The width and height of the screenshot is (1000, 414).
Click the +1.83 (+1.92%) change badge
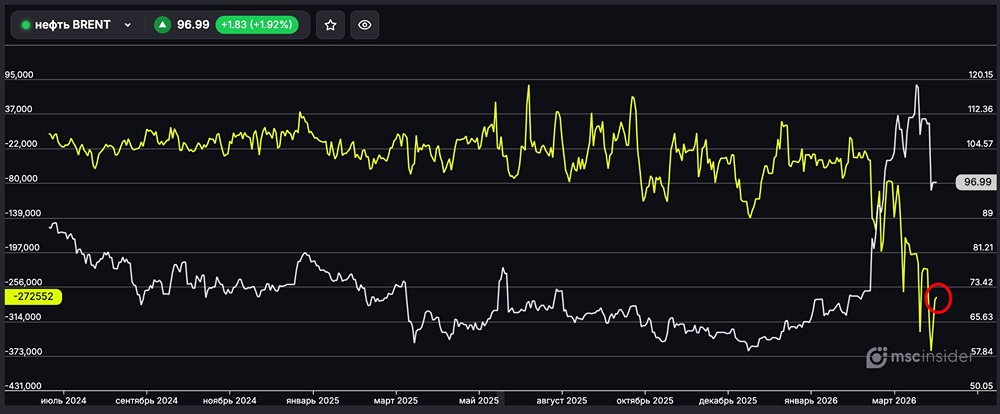(258, 25)
